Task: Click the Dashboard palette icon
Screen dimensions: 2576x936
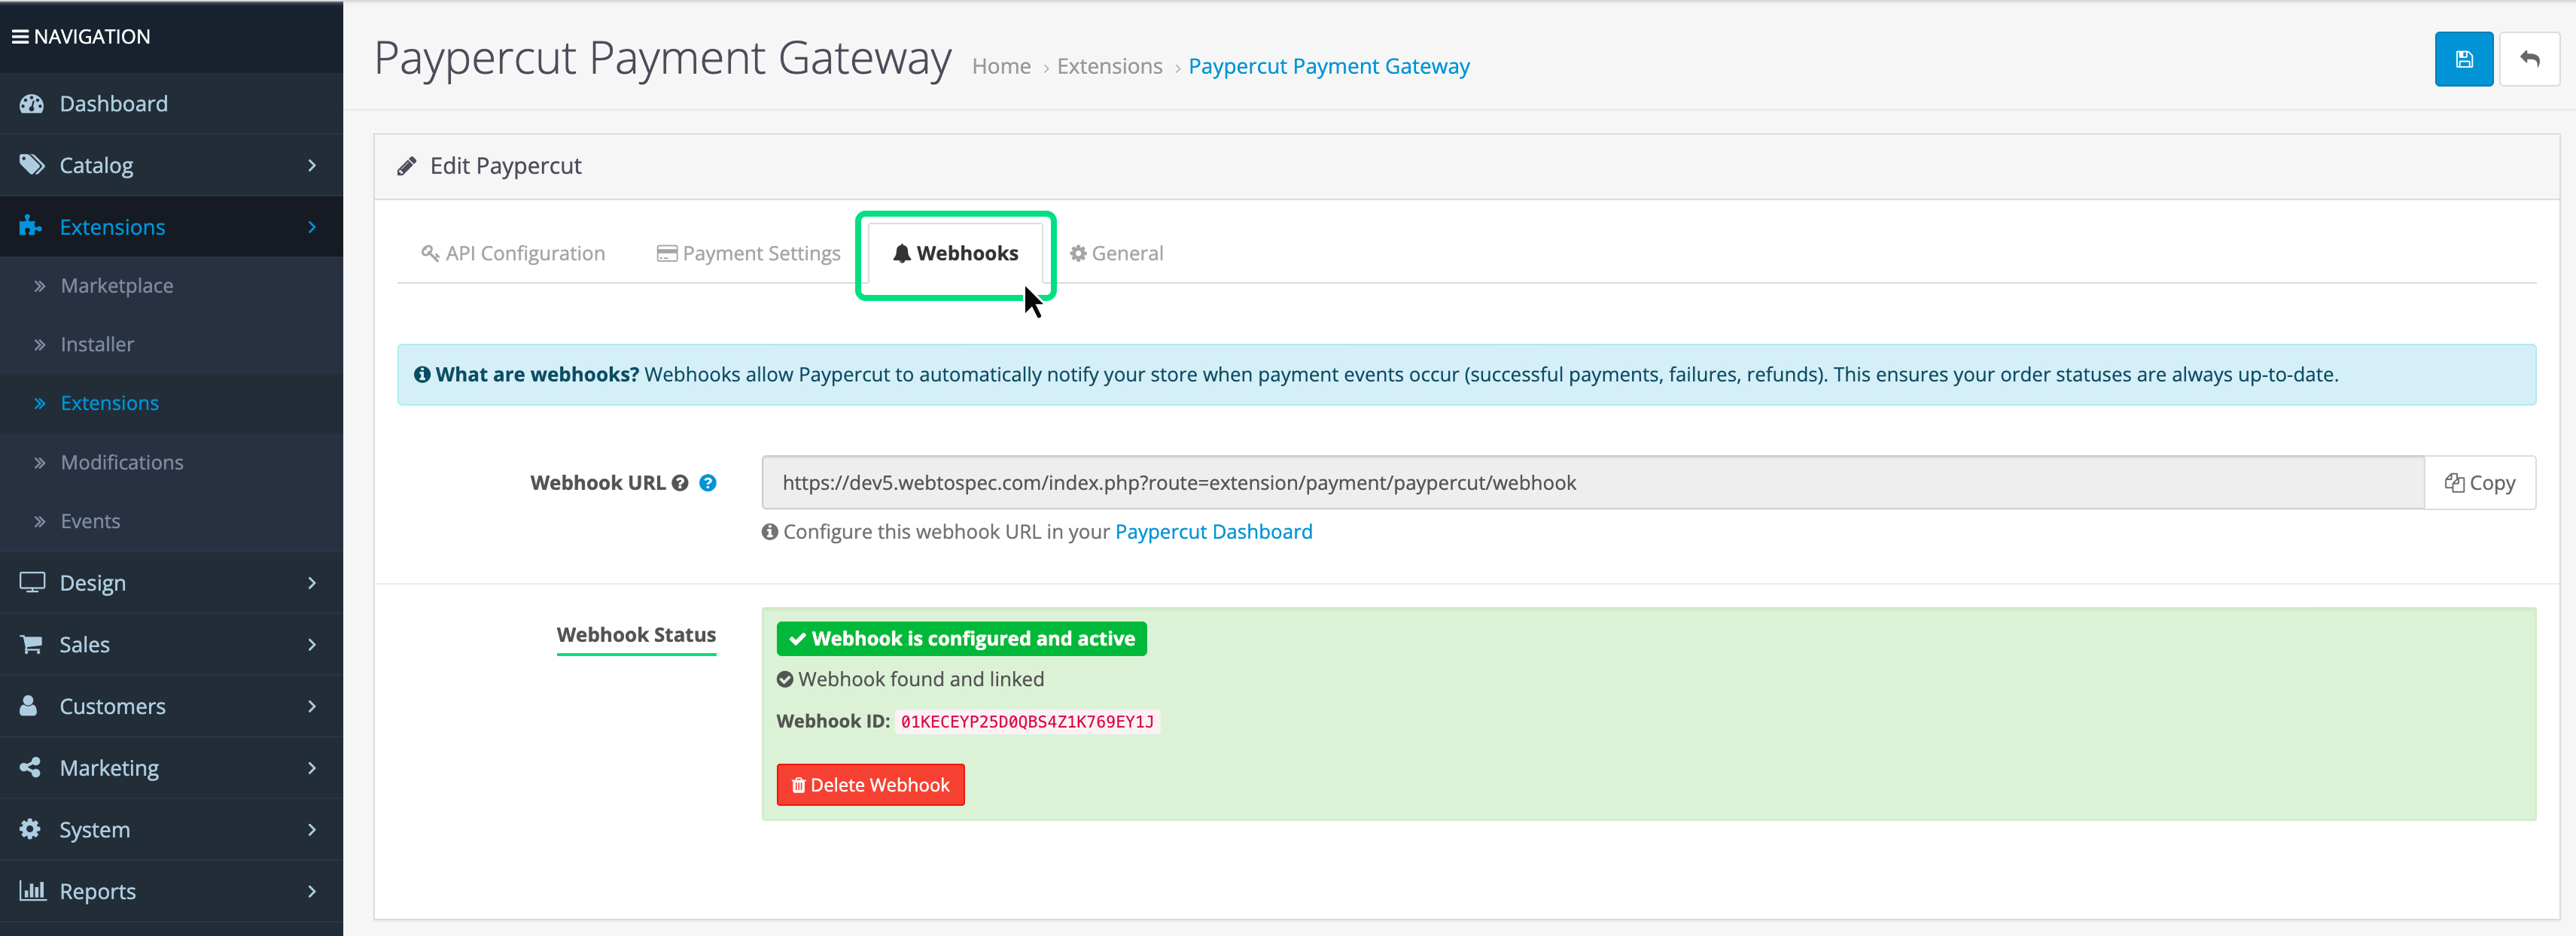Action: coord(31,104)
